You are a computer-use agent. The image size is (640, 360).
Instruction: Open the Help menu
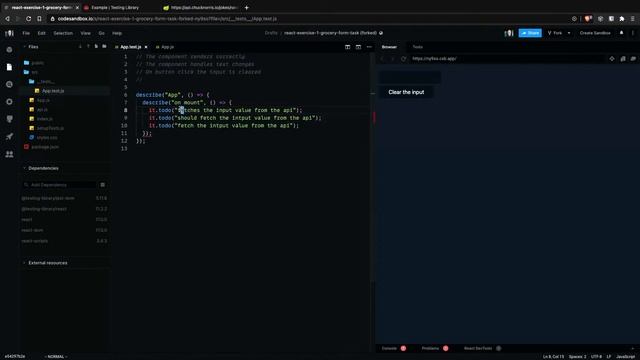tap(117, 33)
